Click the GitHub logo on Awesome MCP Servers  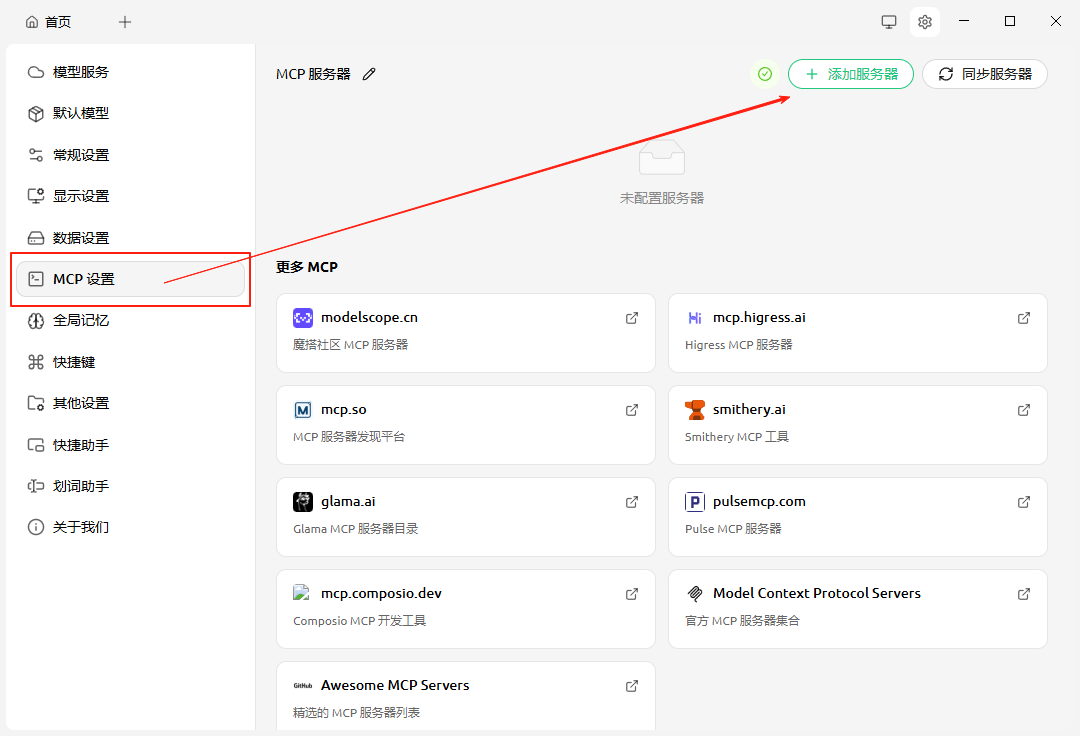click(x=303, y=686)
